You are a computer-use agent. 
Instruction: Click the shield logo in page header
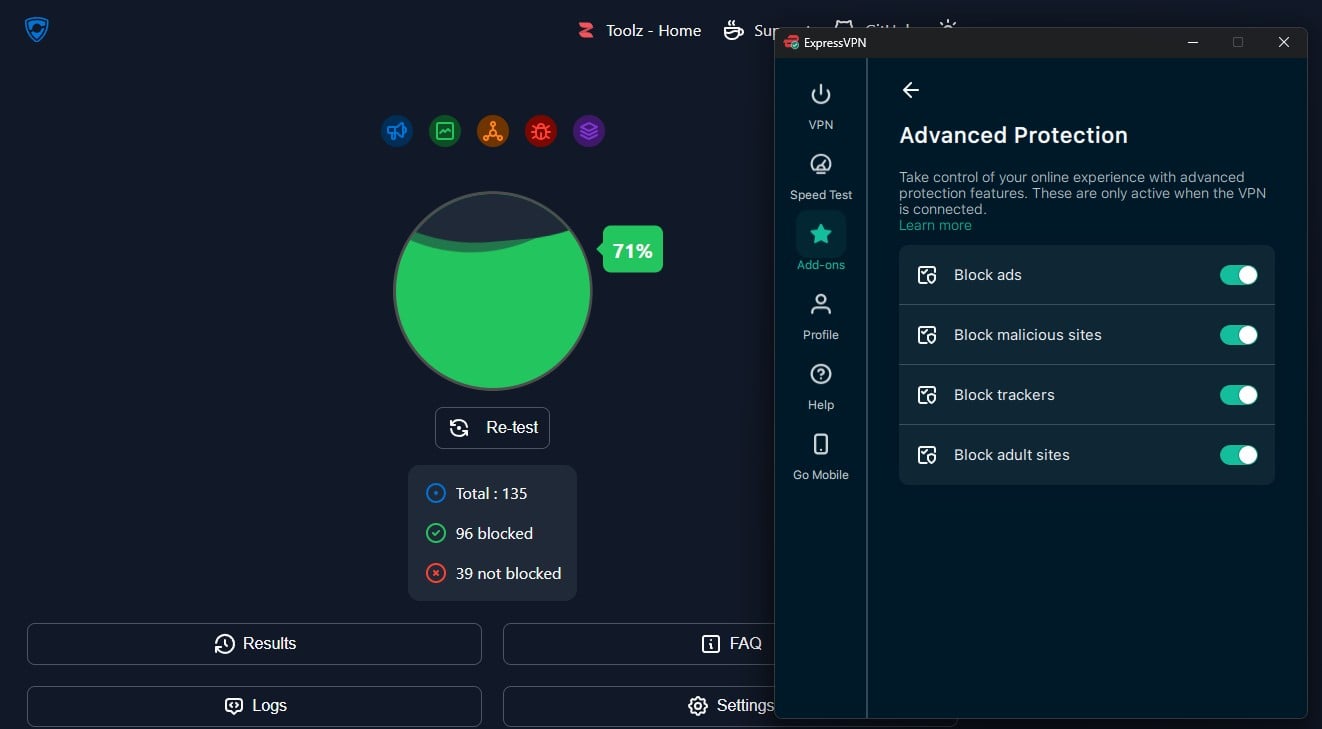(x=37, y=29)
